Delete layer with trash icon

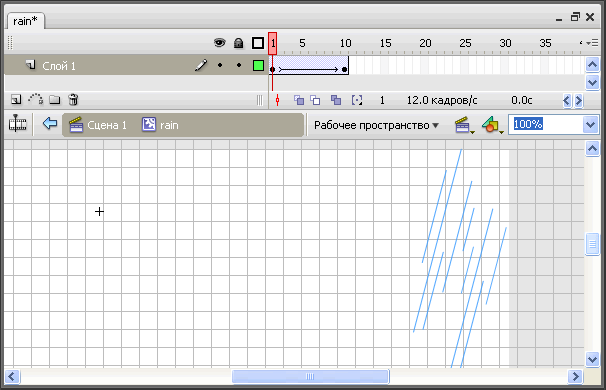tap(73, 100)
